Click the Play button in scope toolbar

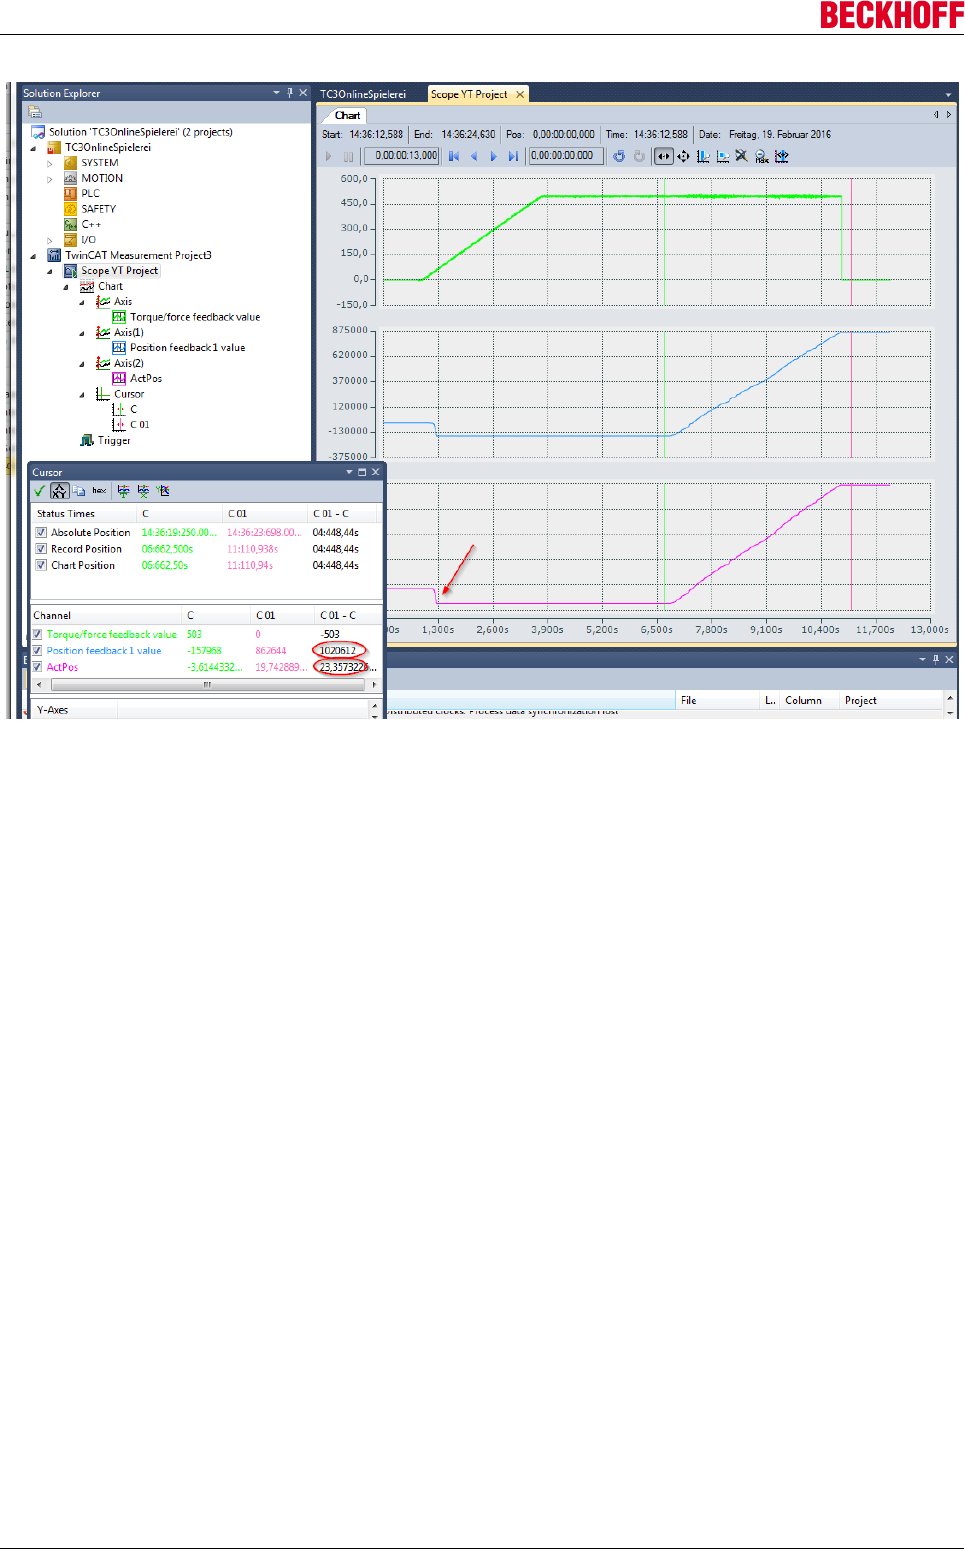click(328, 156)
